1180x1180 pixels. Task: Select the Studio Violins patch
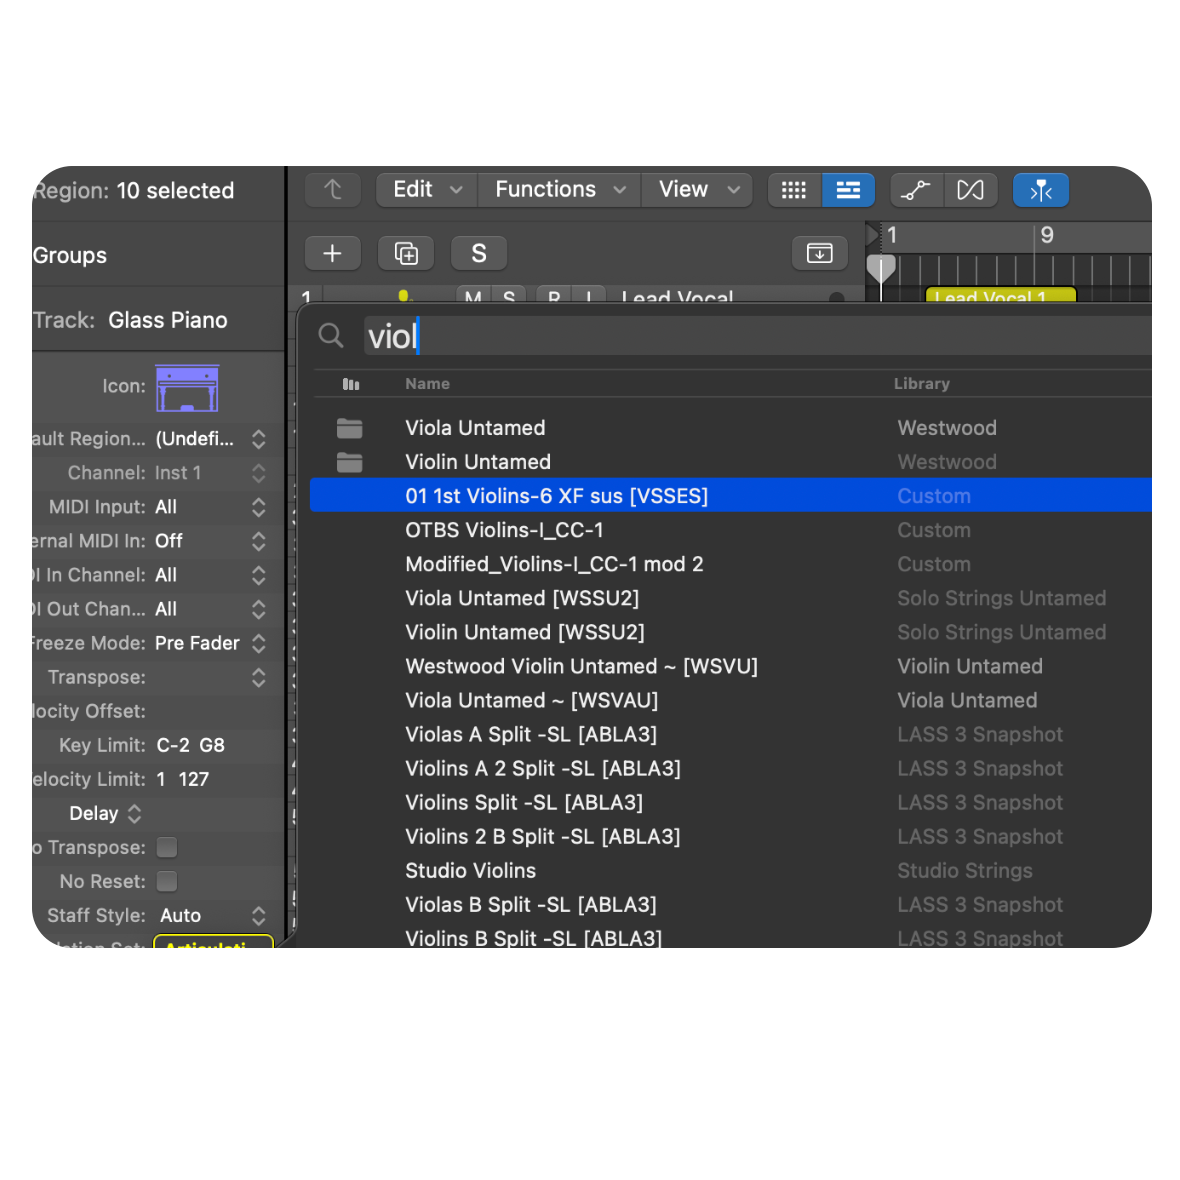coord(470,871)
